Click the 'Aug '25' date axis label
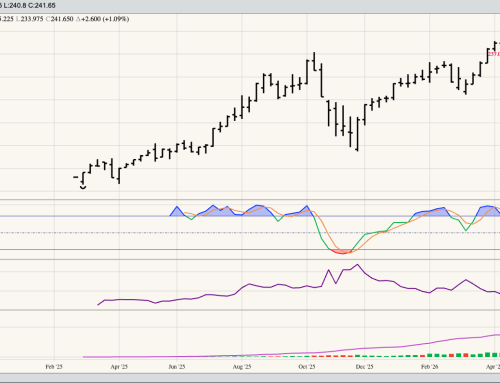This screenshot has width=500, height=383. 242,367
